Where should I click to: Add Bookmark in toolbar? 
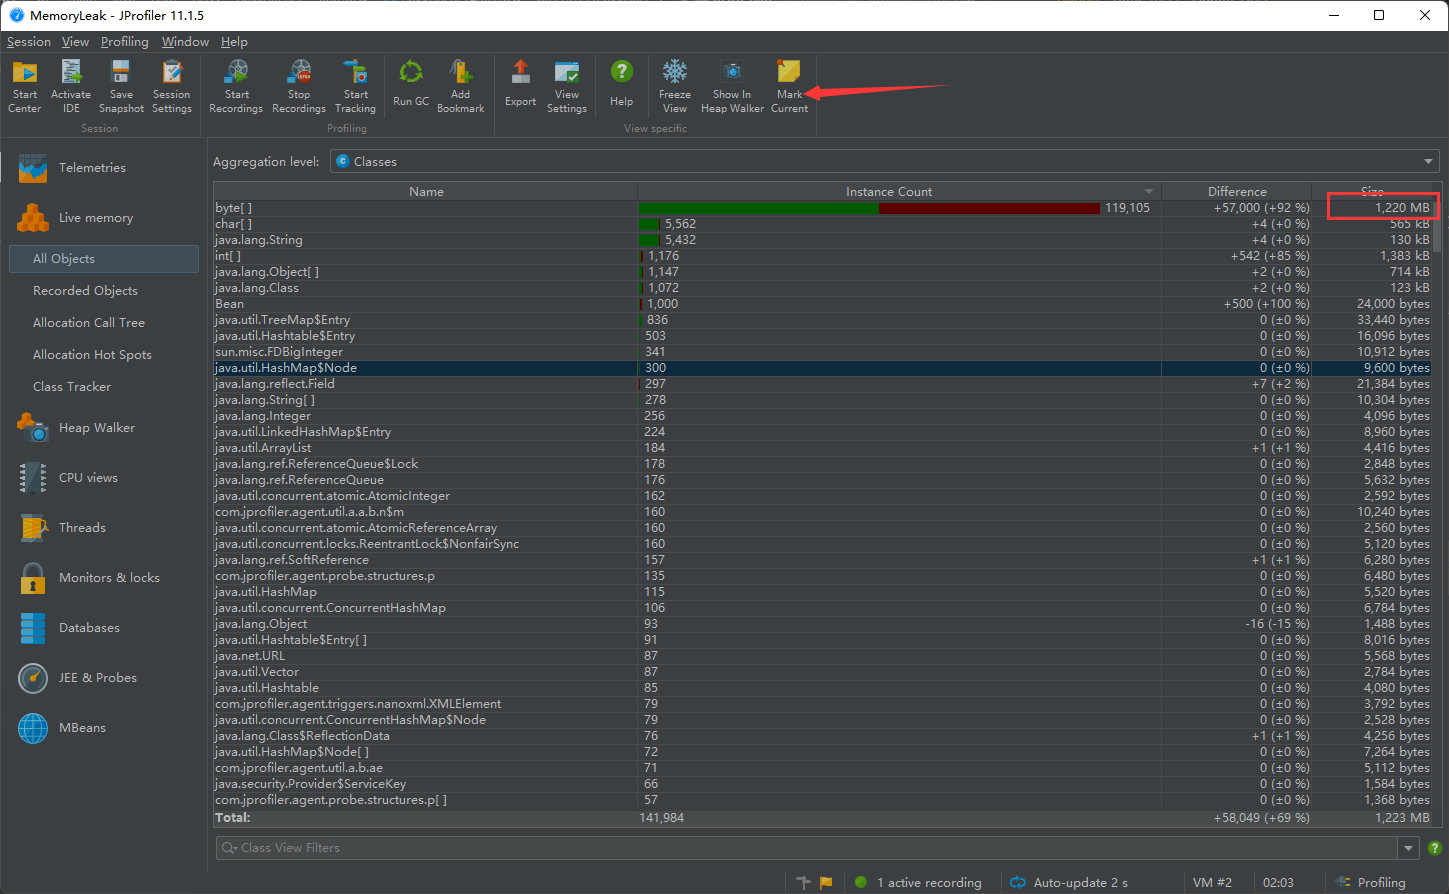click(461, 86)
